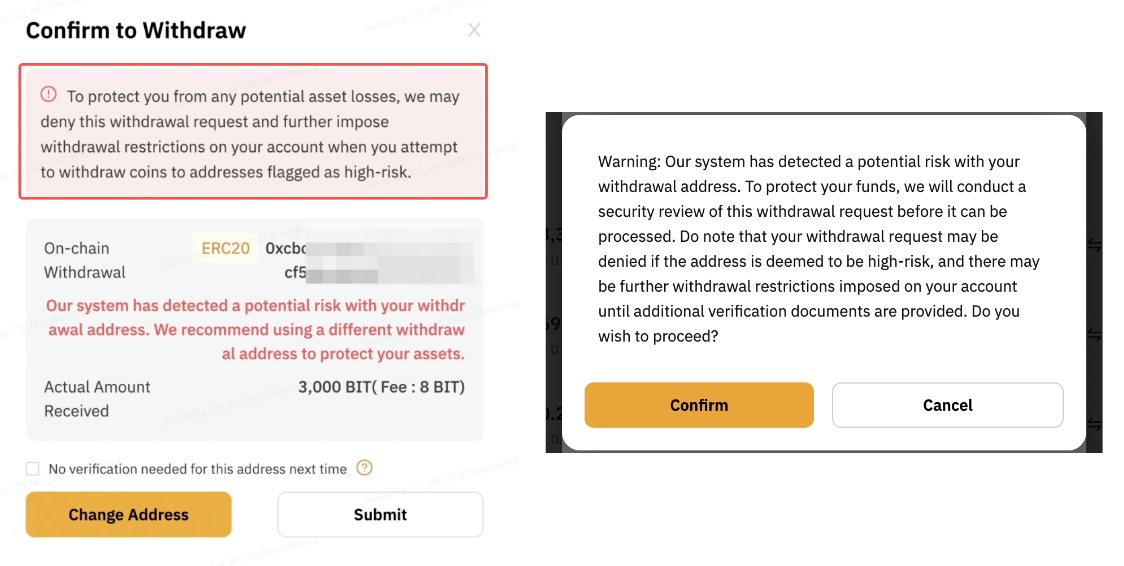Close the Confirm to Withdraw dialog
Viewport: 1124px width, 566px height.
coord(474,31)
